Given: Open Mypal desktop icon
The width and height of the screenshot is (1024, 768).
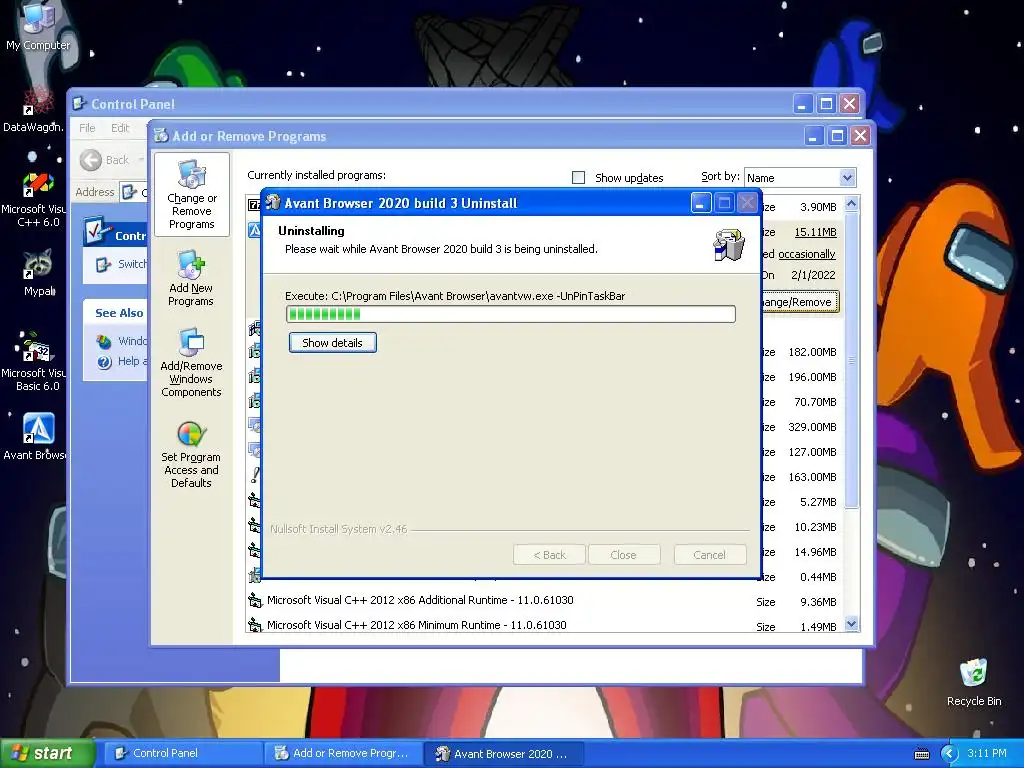Looking at the screenshot, I should (x=39, y=273).
